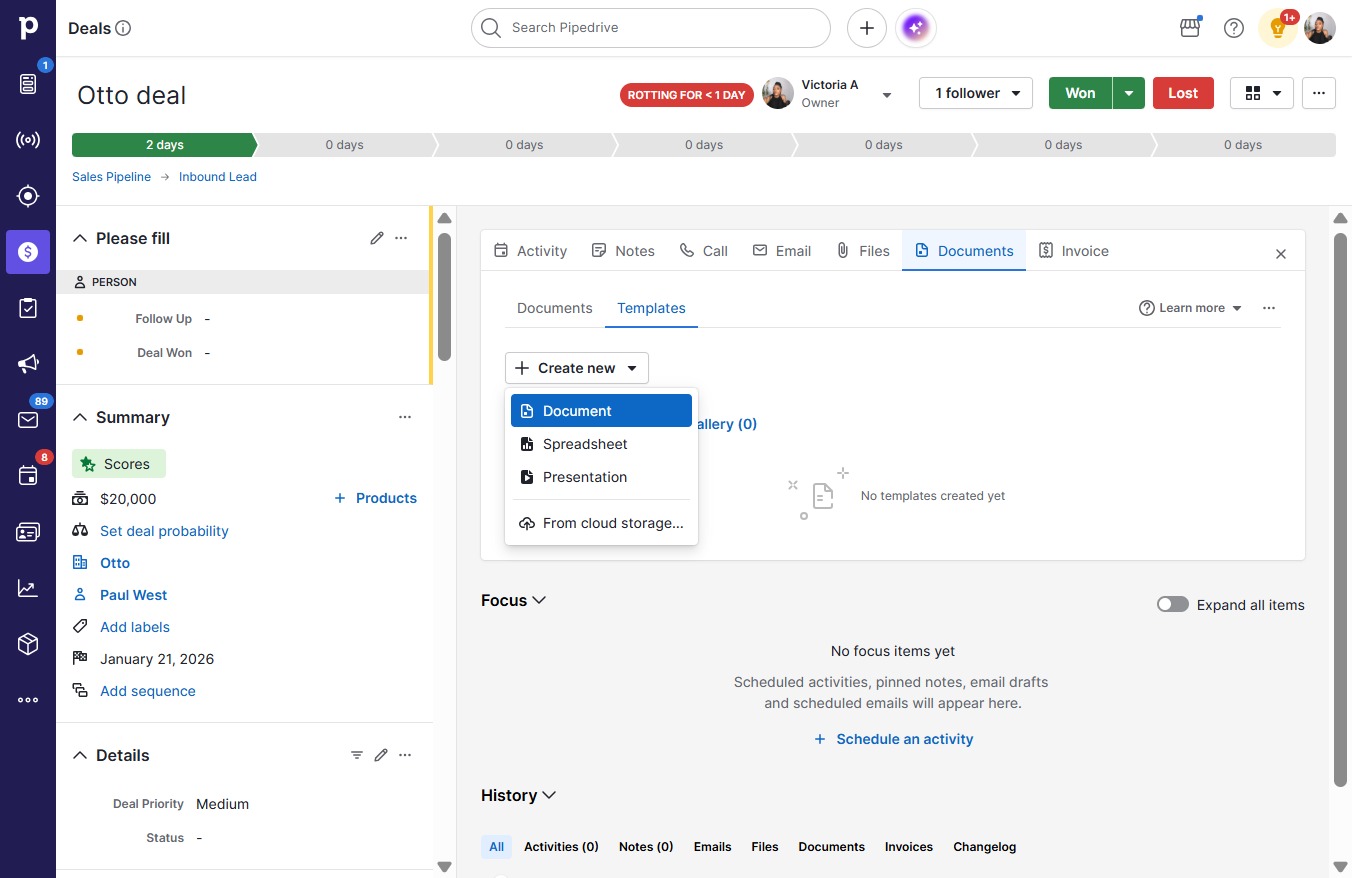Open Contacts card icon in sidebar
The width and height of the screenshot is (1352, 878).
(x=28, y=532)
